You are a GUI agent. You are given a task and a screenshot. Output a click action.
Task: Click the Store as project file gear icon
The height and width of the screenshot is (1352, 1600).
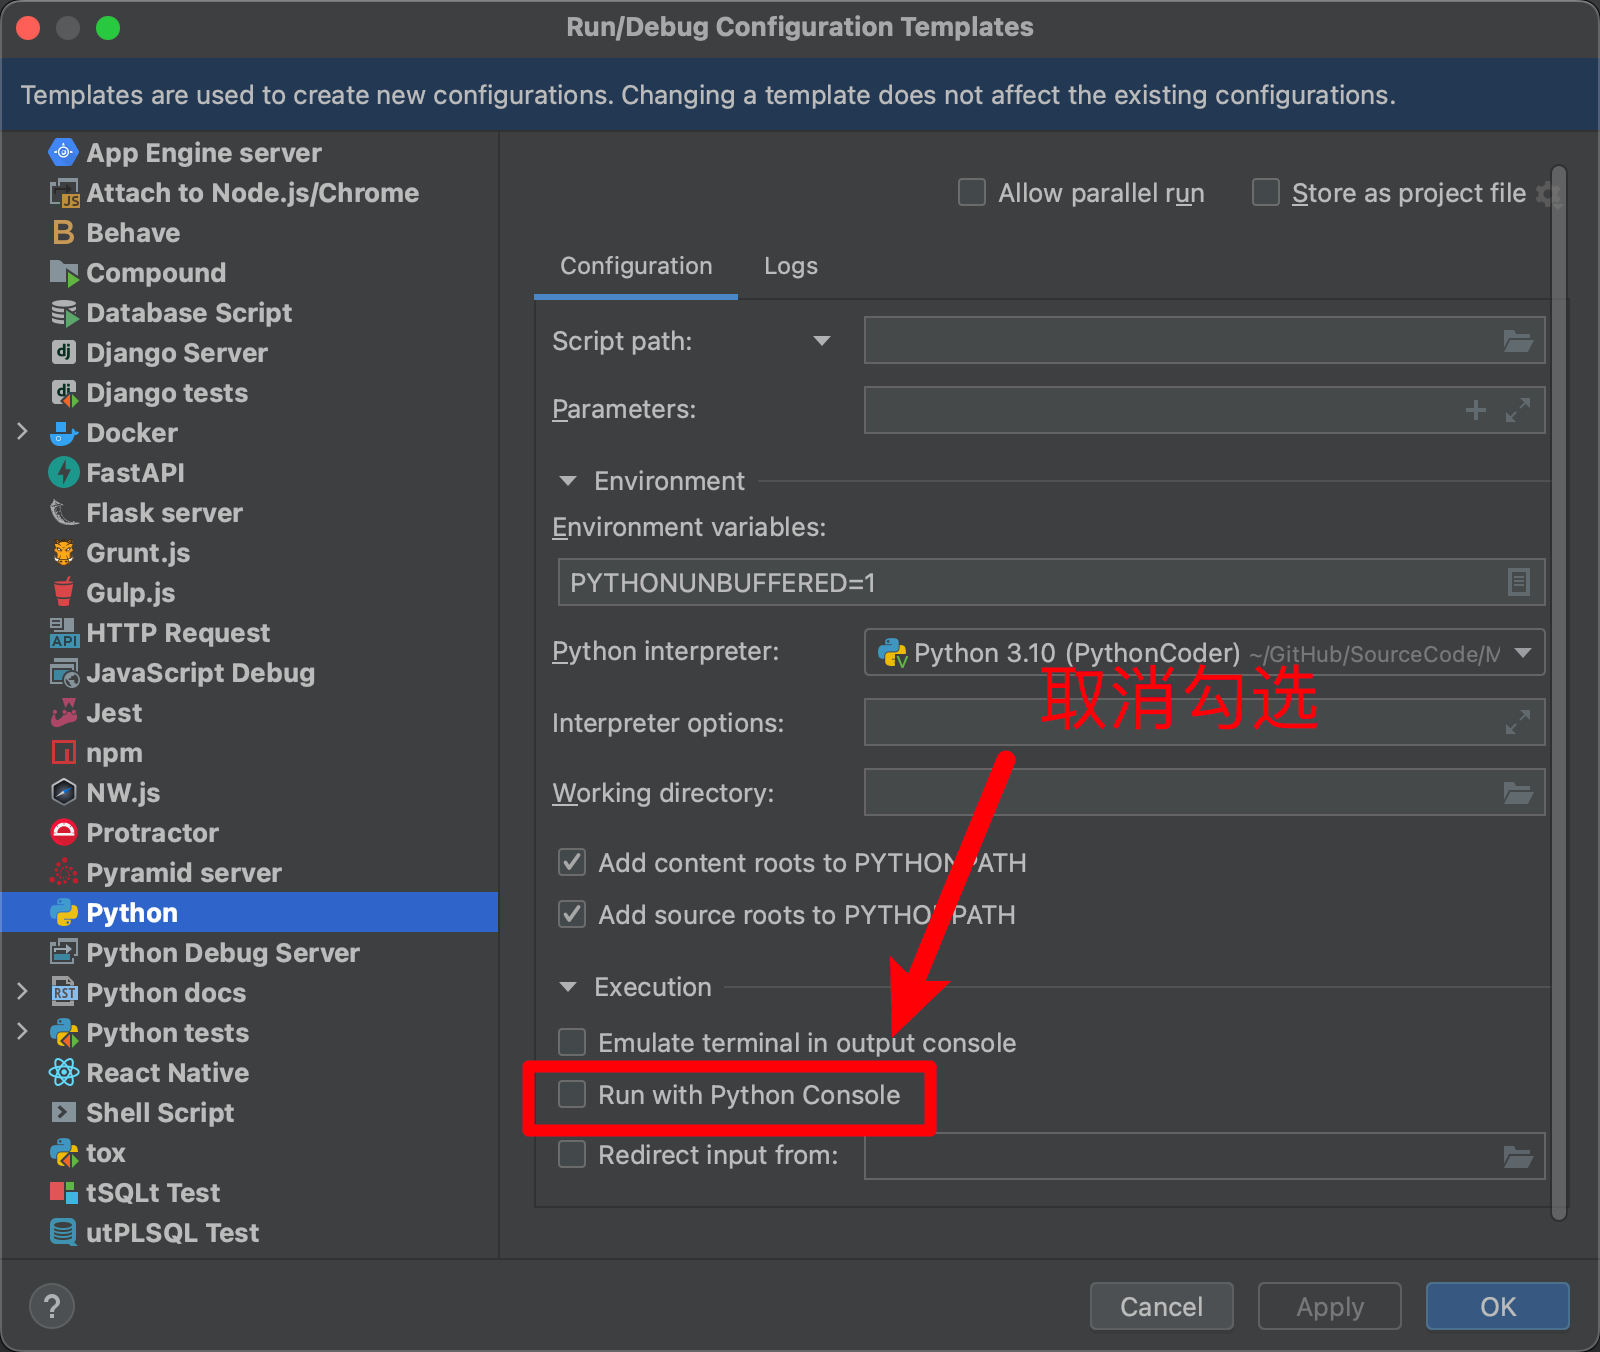coord(1548,193)
